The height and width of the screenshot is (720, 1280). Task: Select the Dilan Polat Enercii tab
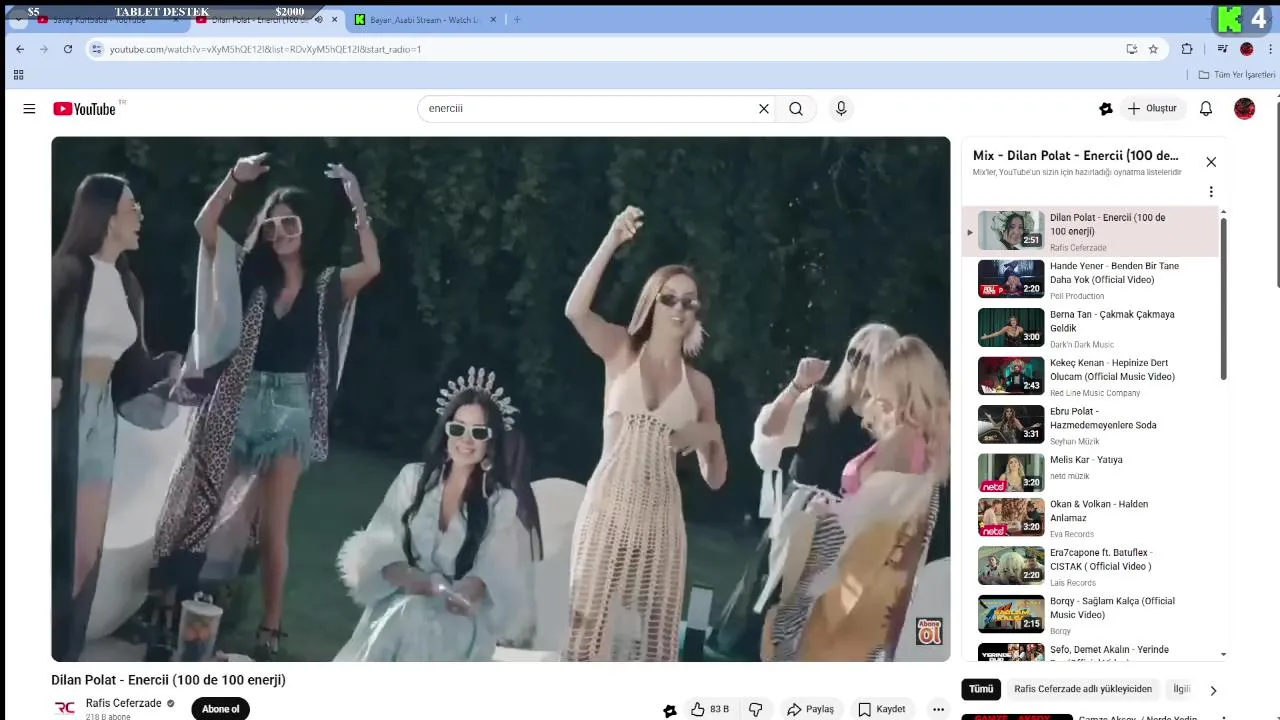coord(260,19)
